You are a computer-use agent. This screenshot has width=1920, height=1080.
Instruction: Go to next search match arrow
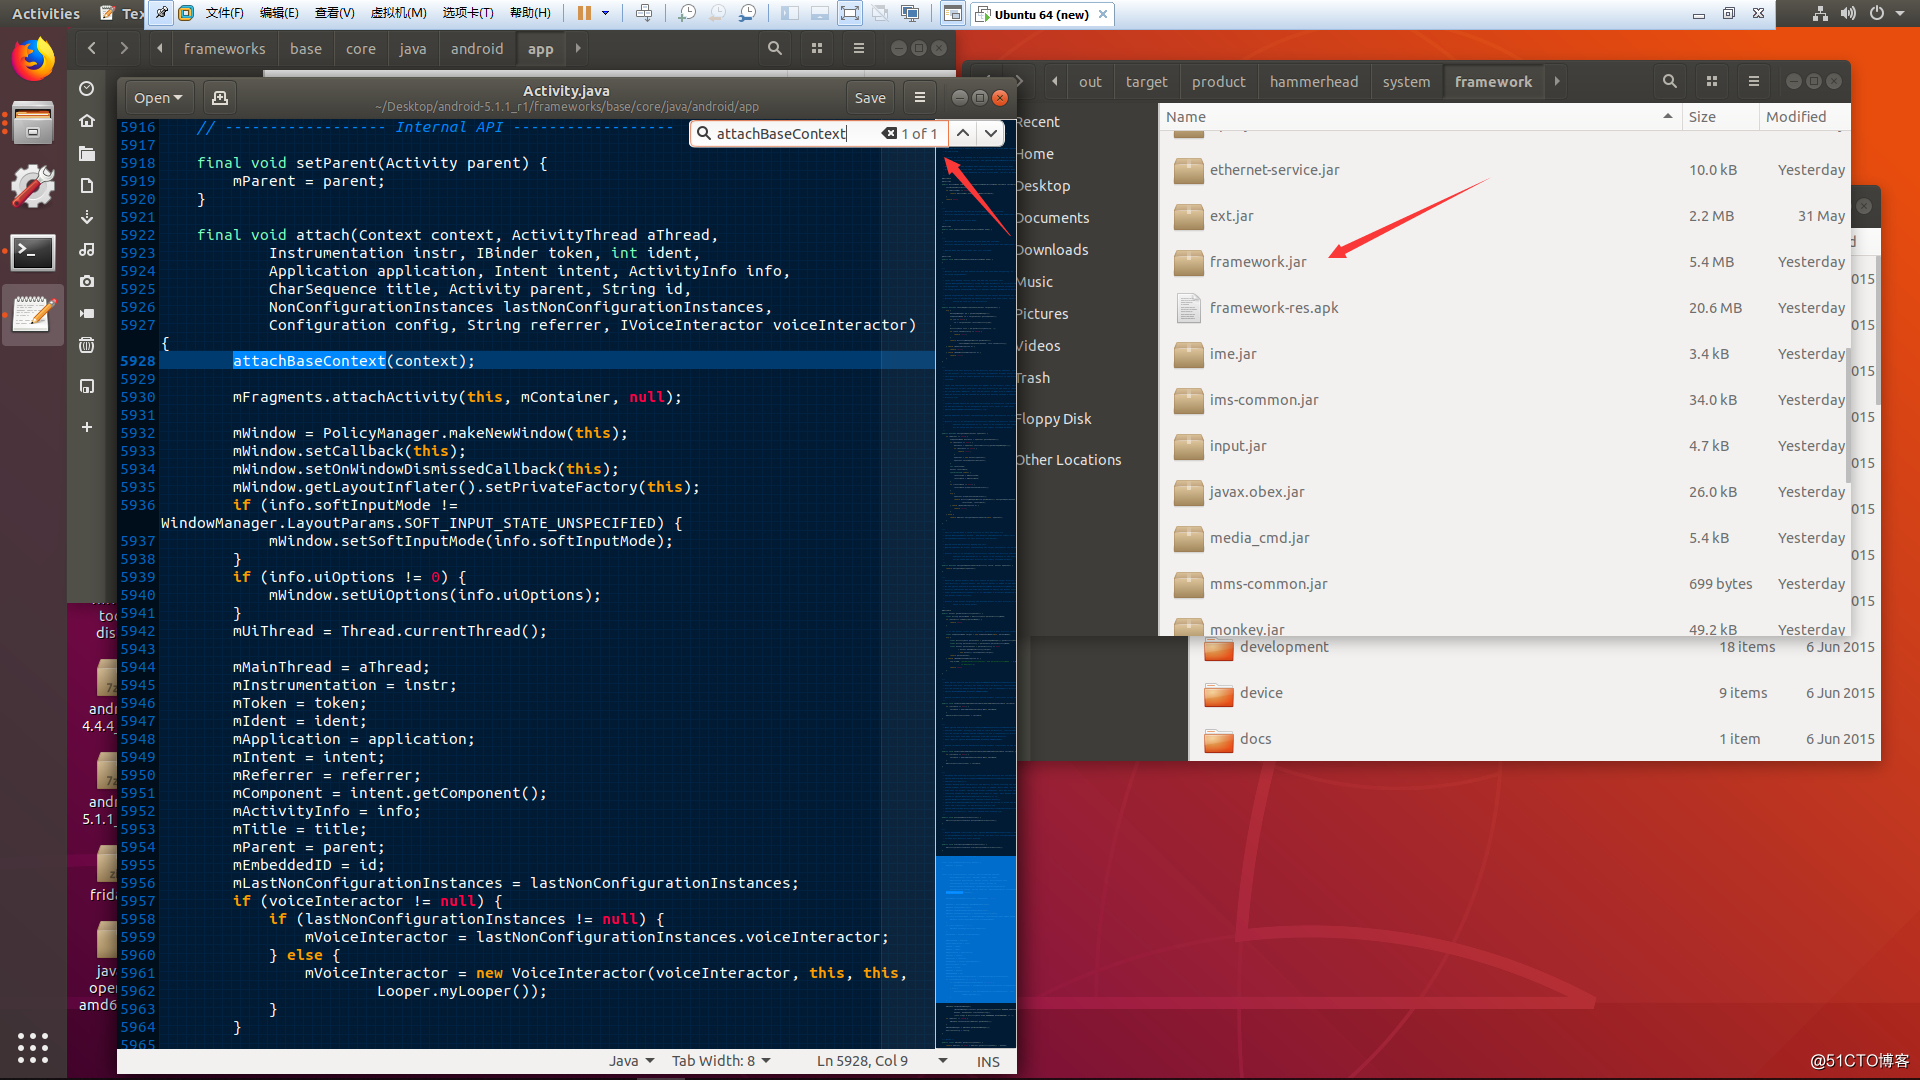990,133
